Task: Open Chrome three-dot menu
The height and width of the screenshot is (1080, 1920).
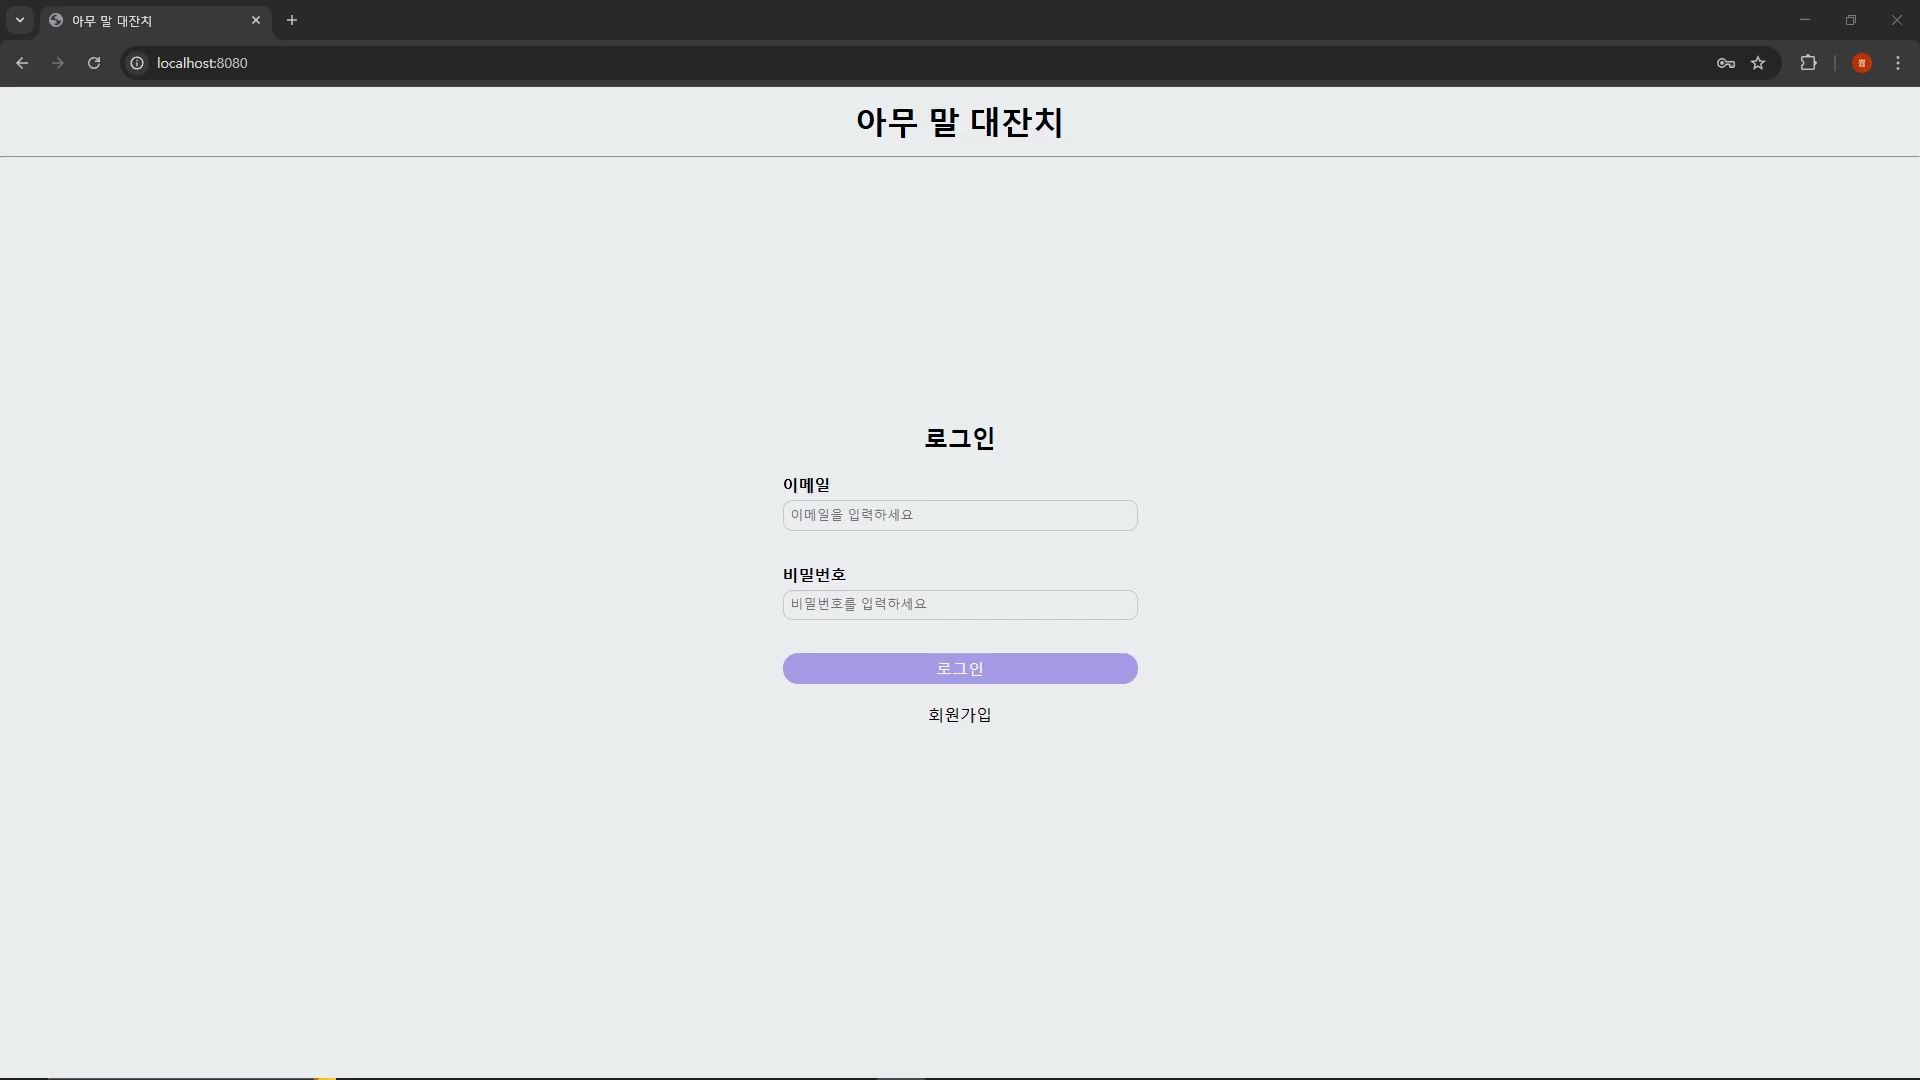Action: 1898,63
